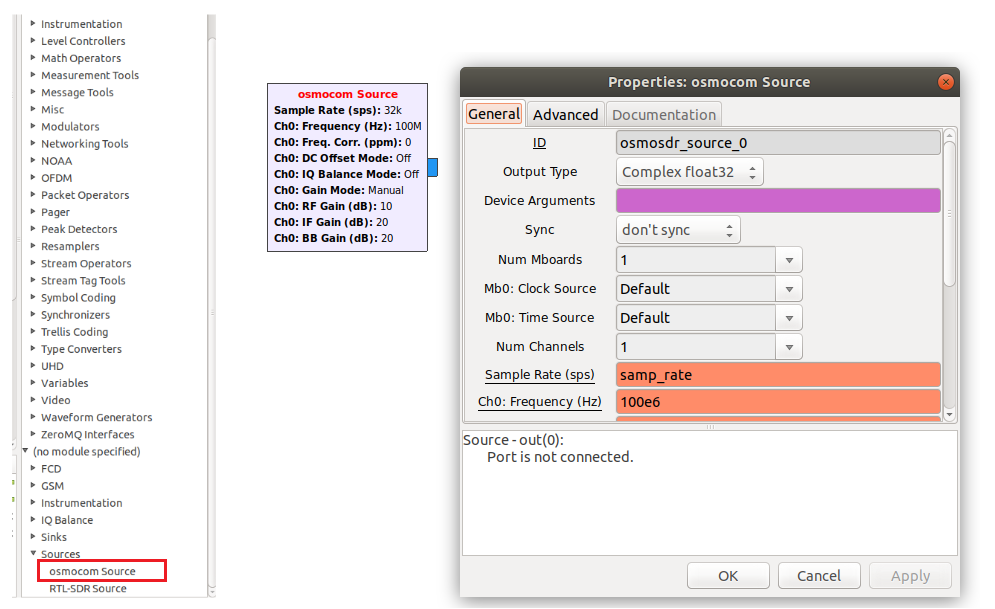Expand the Math Operators category
995x609 pixels.
click(33, 58)
